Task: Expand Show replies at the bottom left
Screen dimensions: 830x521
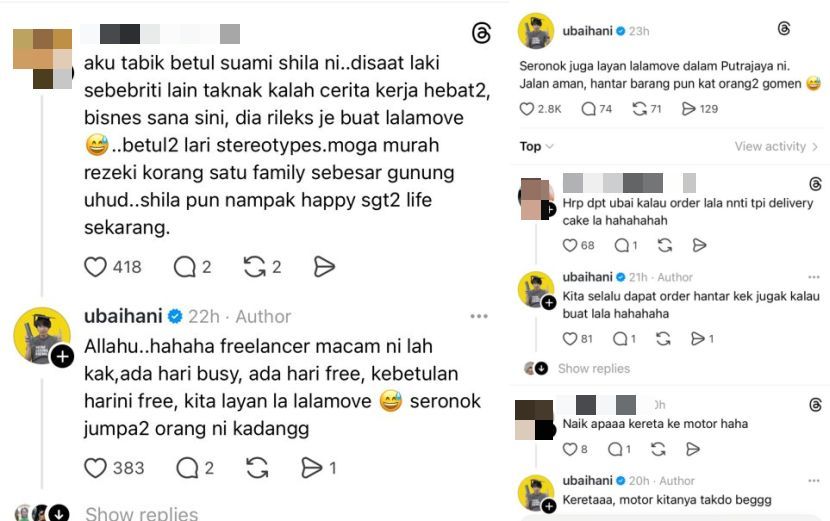Action: click(x=141, y=514)
